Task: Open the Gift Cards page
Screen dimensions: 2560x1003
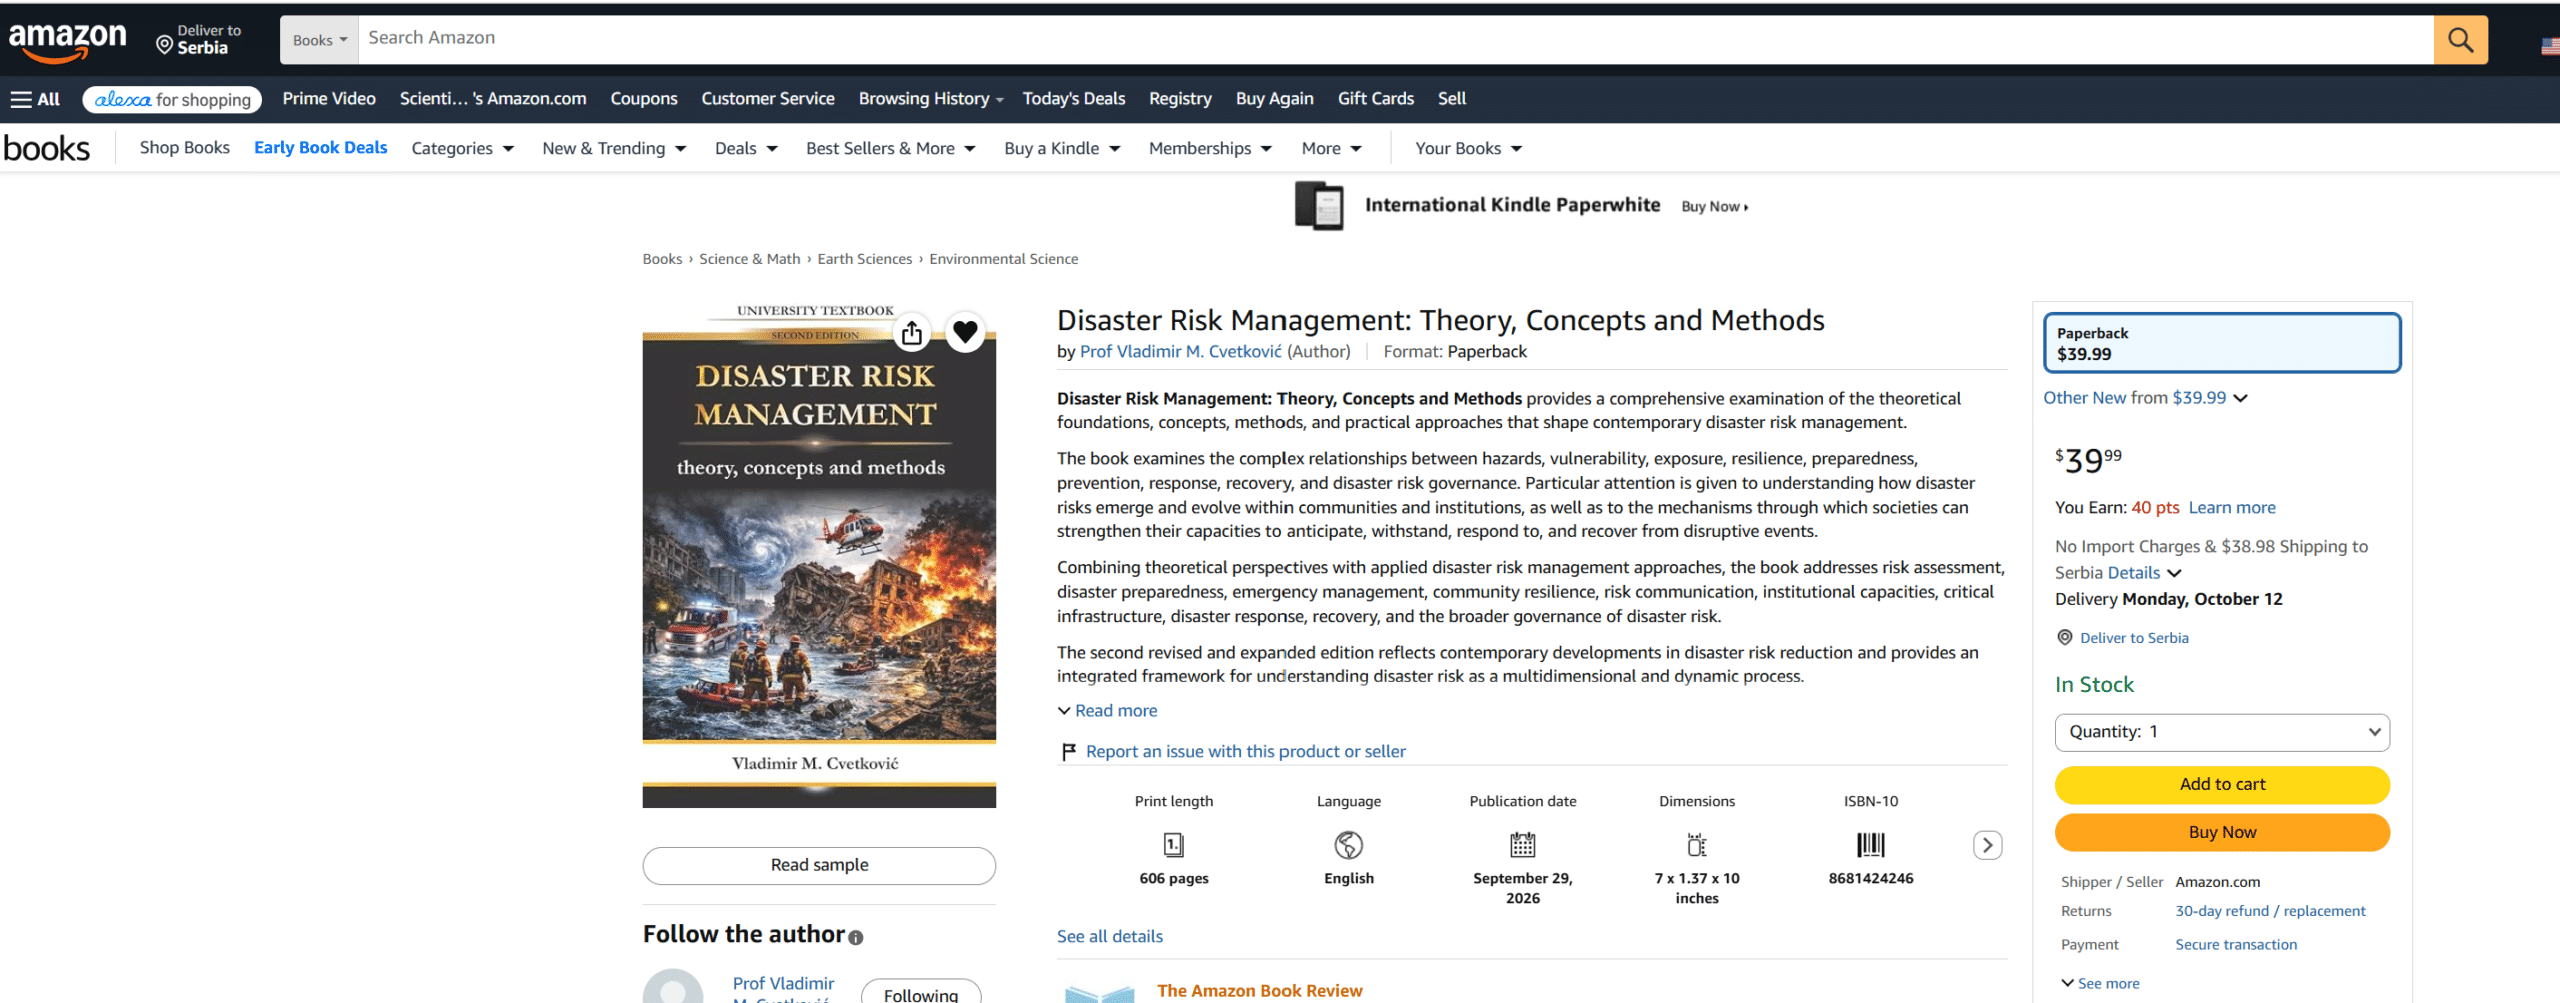Action: click(1375, 98)
